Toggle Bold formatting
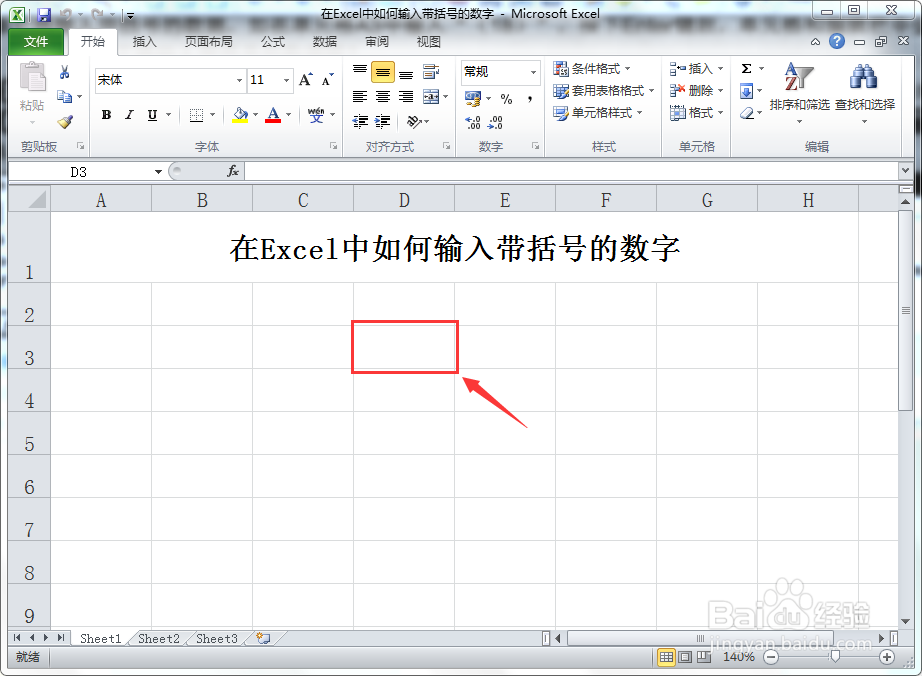 click(106, 115)
